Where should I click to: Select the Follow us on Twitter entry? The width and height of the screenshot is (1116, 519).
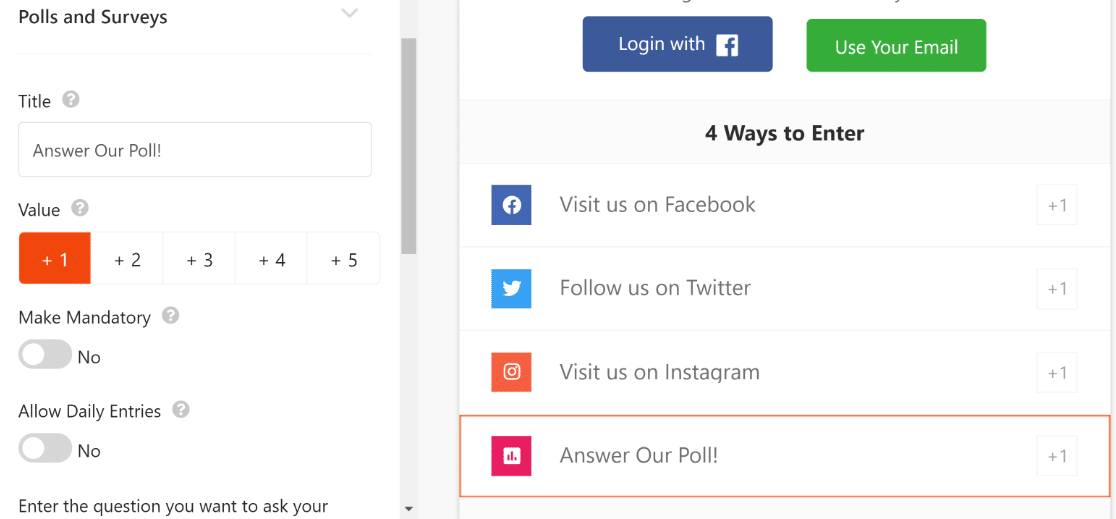tap(785, 288)
